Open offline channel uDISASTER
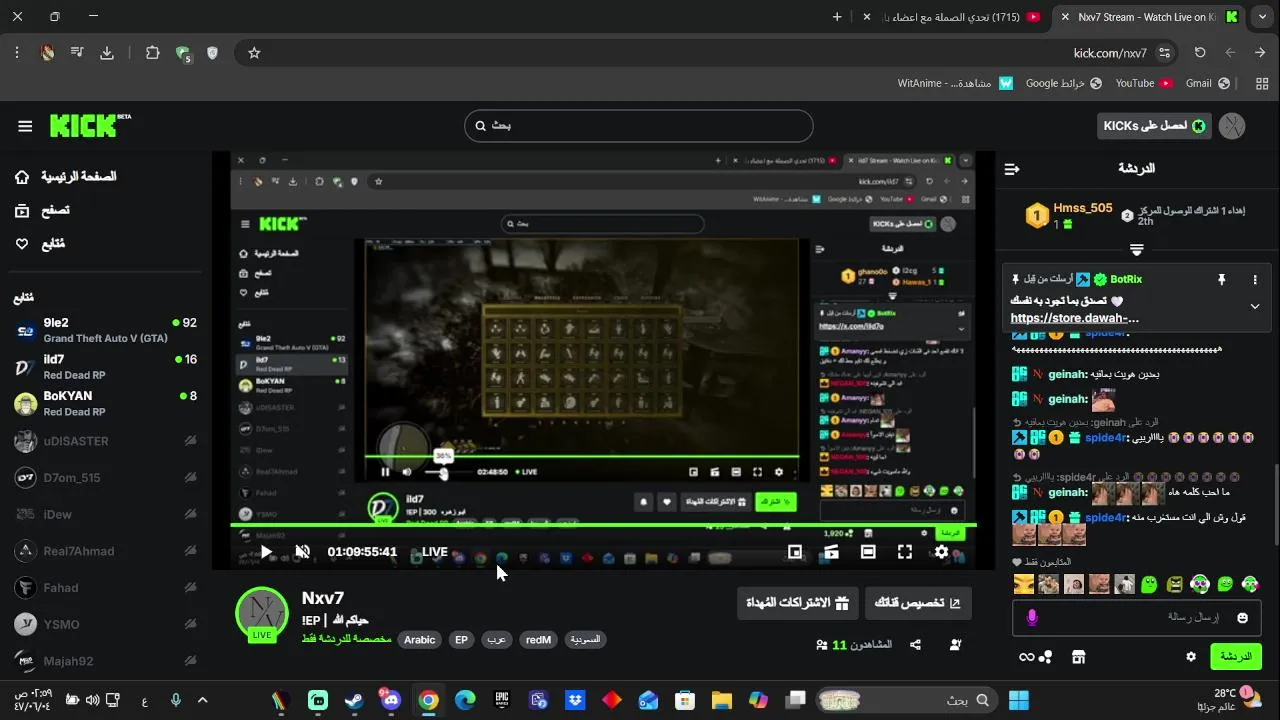The image size is (1280, 720). pos(105,441)
